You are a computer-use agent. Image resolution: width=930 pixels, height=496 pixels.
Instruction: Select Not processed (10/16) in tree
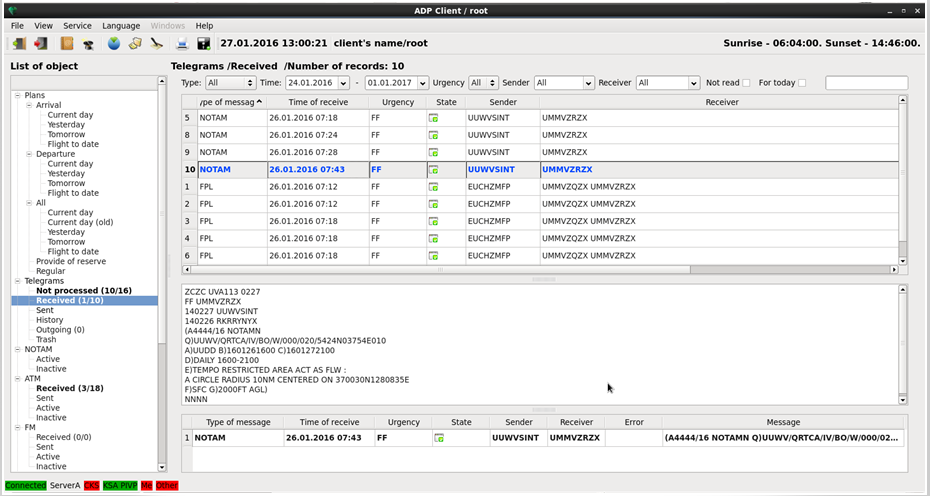[x=83, y=291]
